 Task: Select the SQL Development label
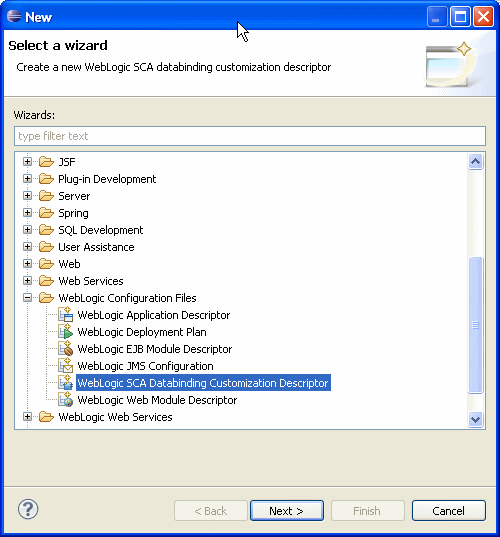click(x=101, y=230)
